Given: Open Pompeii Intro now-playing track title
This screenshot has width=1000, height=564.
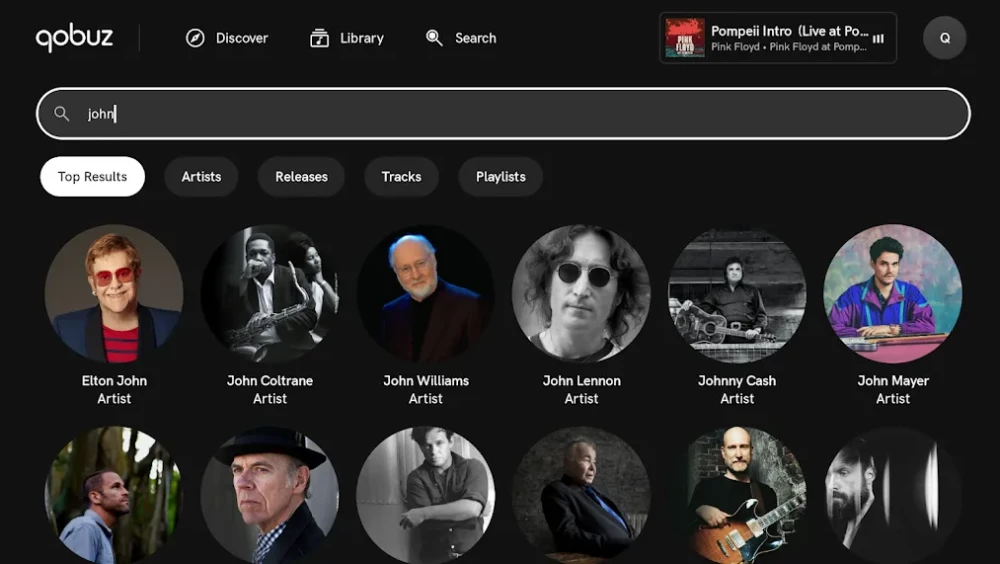Looking at the screenshot, I should (789, 31).
